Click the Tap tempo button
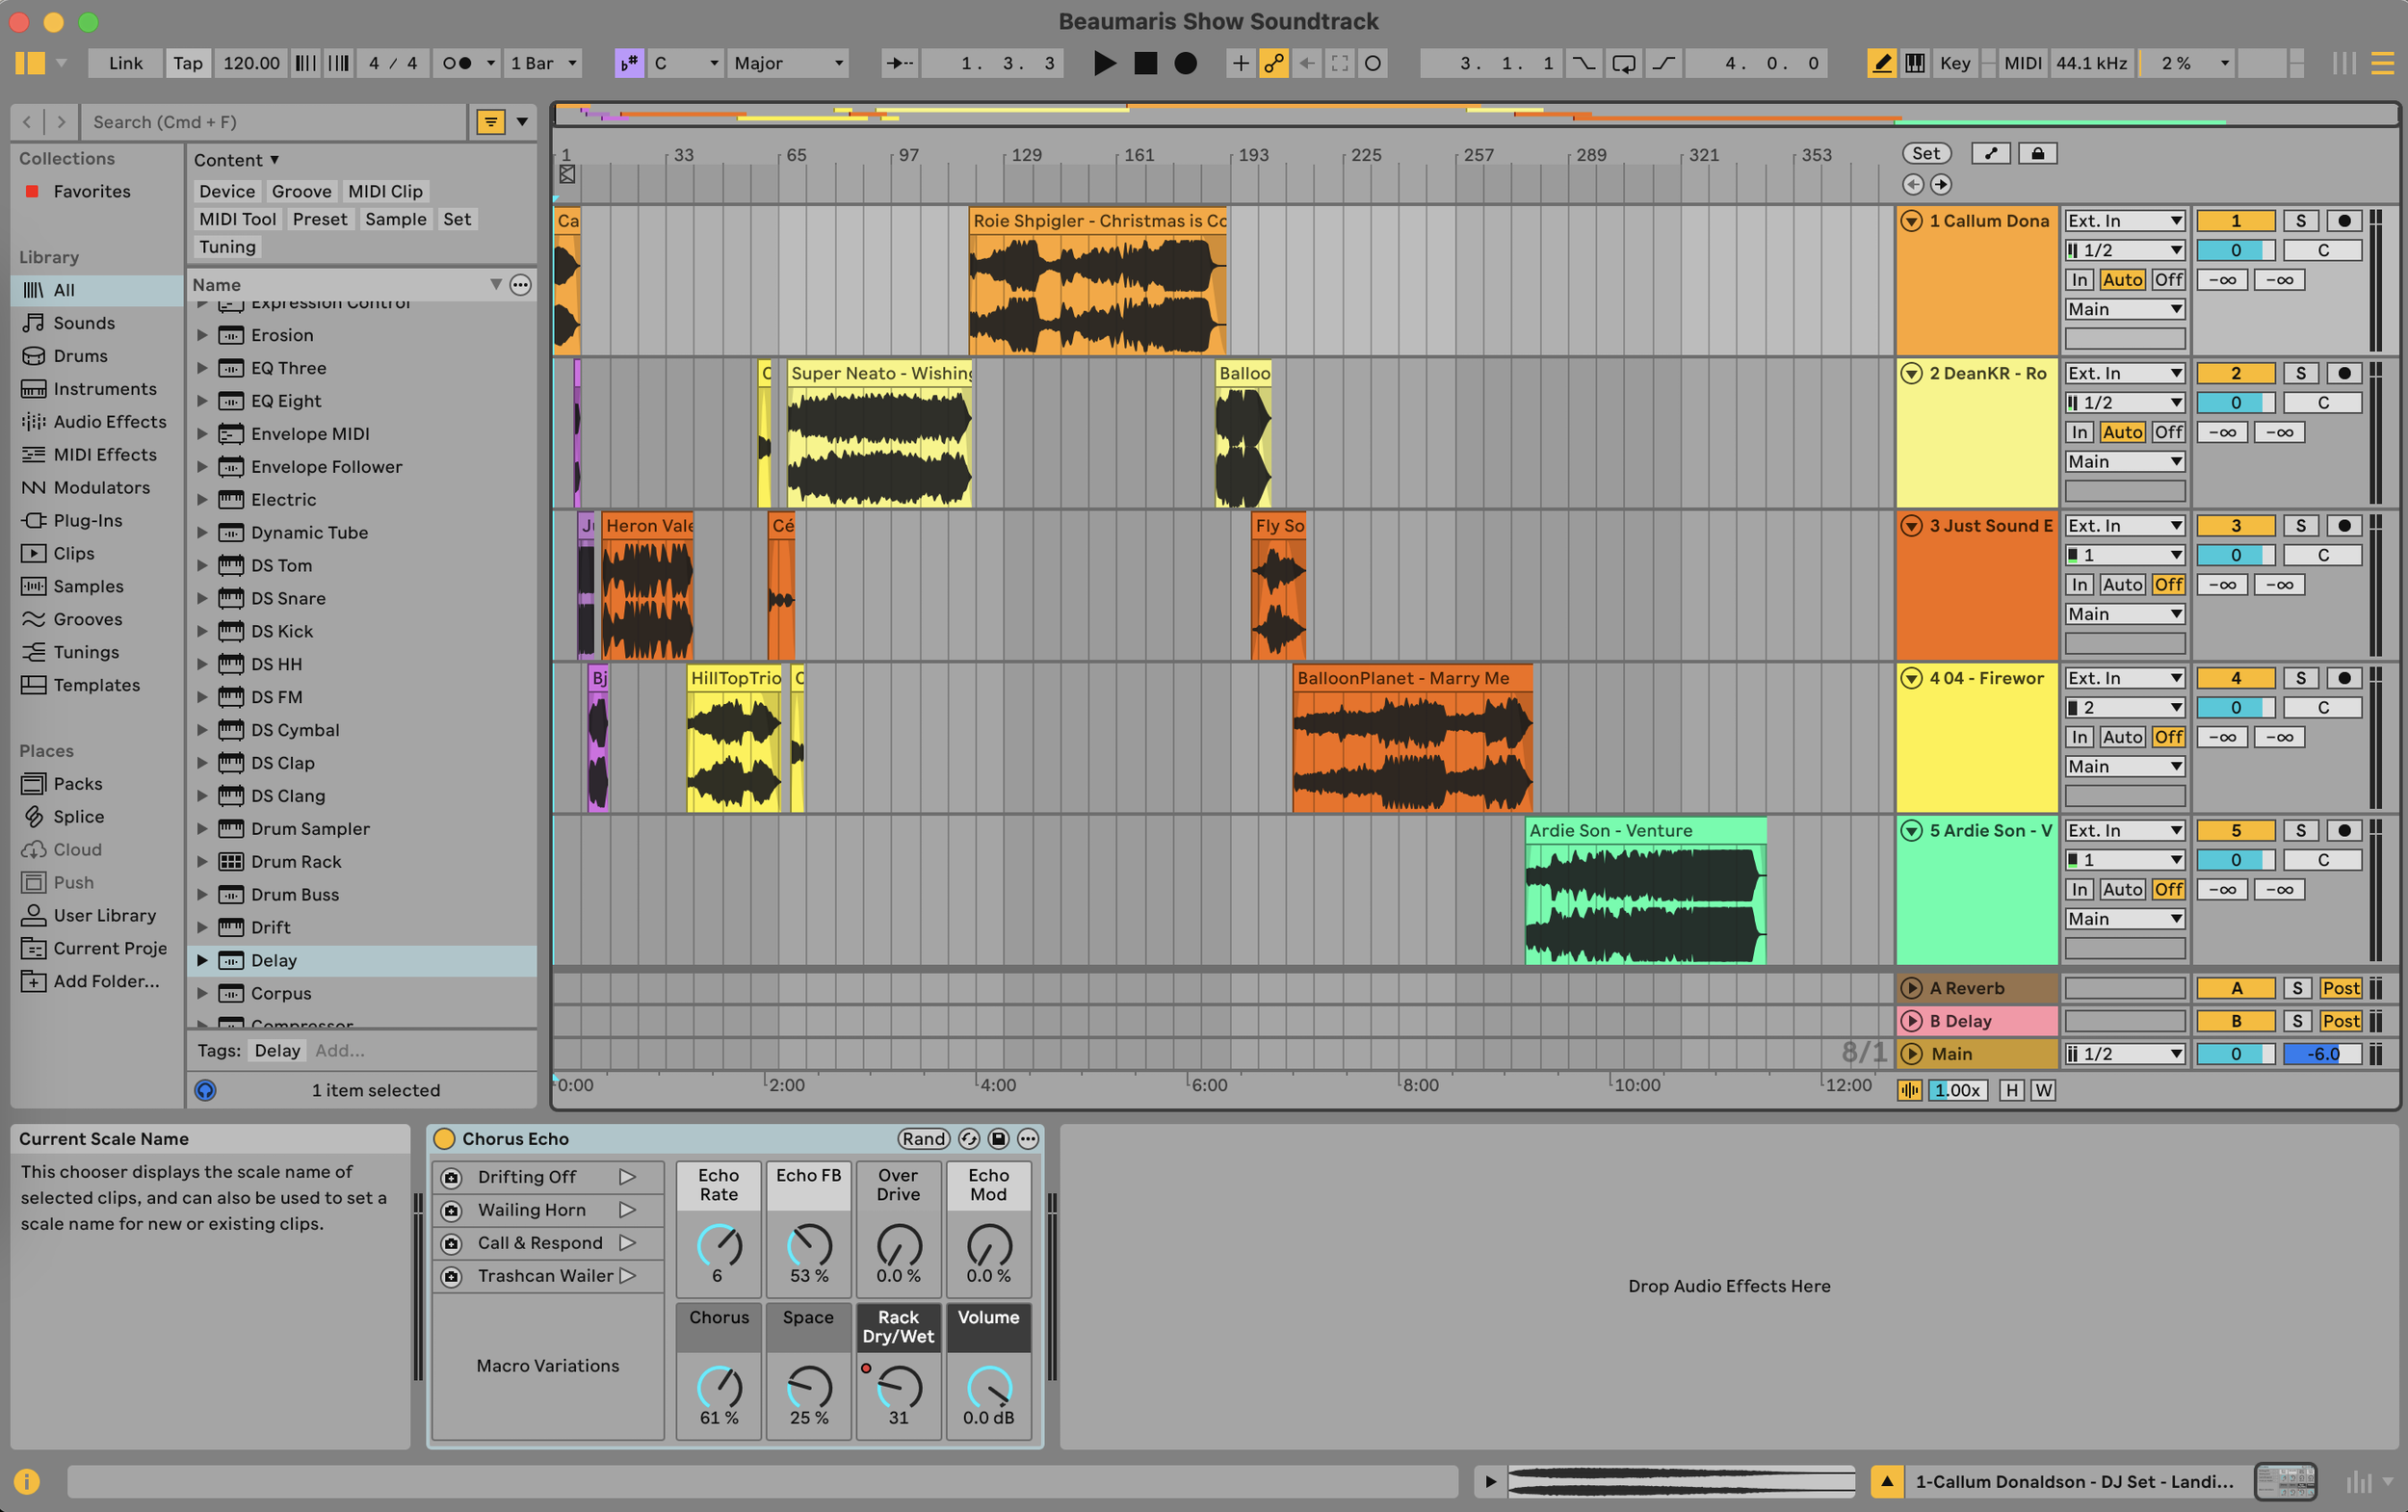 coord(187,63)
